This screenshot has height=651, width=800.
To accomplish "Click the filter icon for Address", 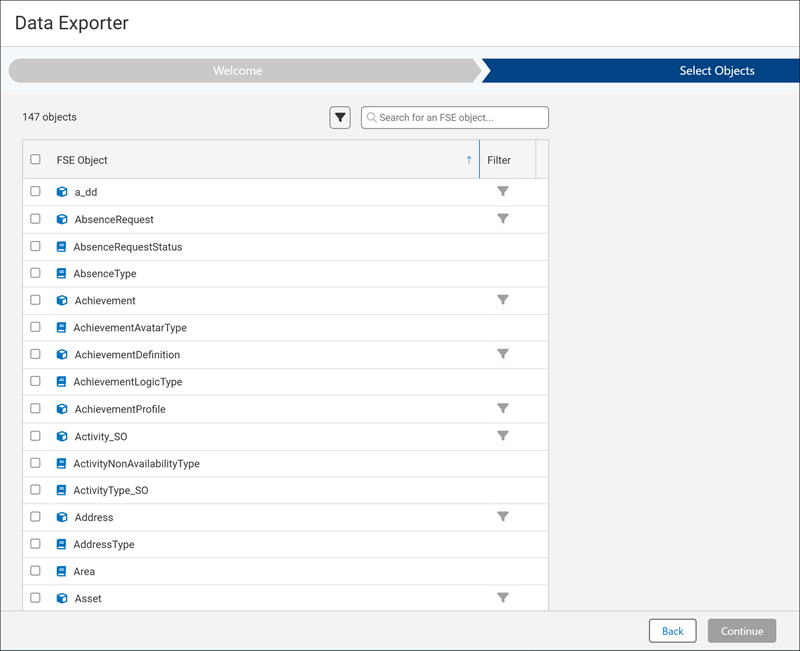I will click(x=503, y=517).
